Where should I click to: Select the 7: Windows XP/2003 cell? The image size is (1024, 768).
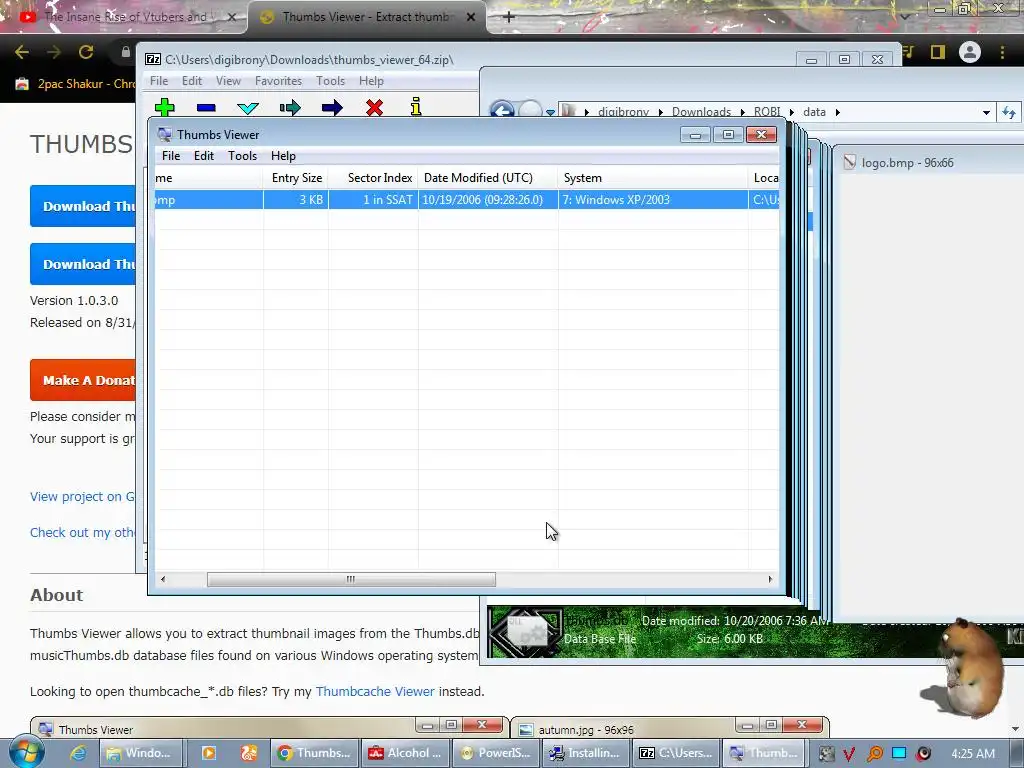coord(653,200)
